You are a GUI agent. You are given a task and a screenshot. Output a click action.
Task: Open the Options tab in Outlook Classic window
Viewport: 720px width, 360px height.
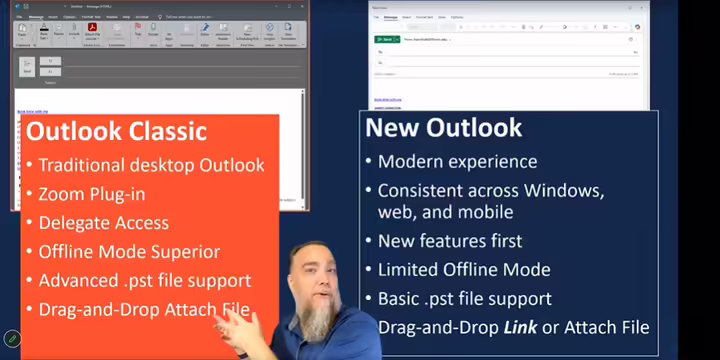(69, 17)
